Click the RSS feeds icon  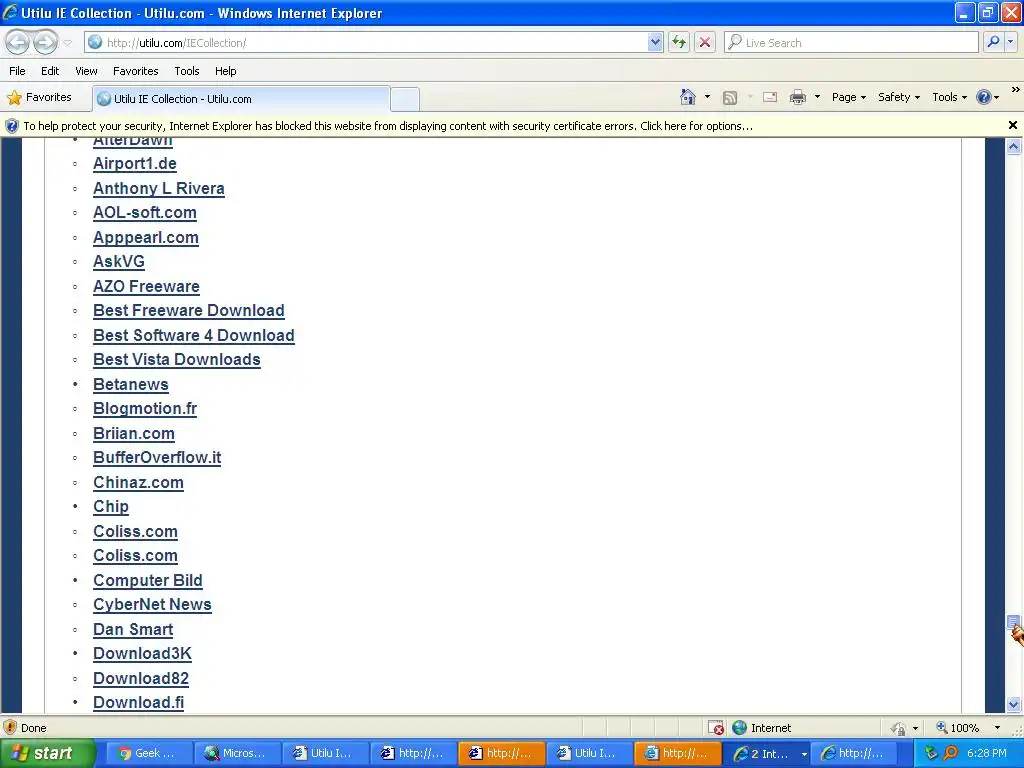coord(730,97)
